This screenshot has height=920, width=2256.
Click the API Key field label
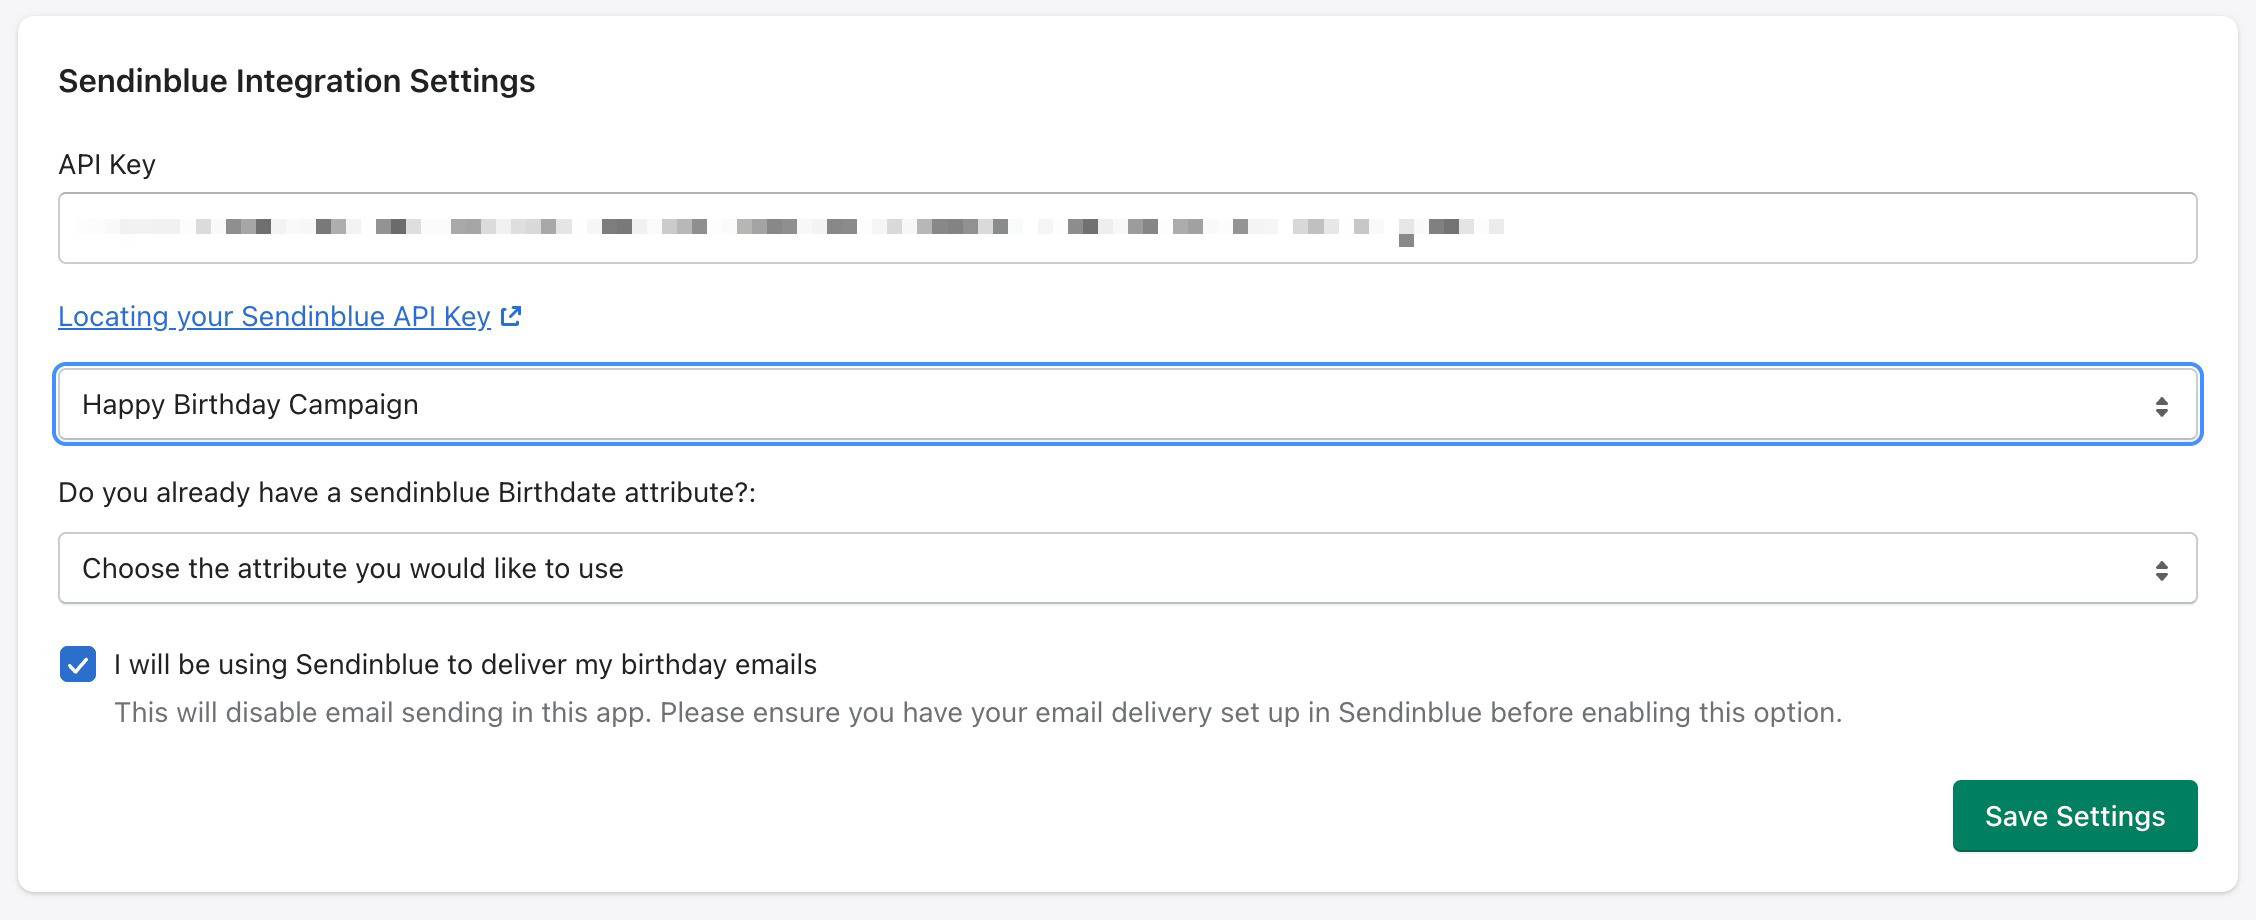point(107,165)
